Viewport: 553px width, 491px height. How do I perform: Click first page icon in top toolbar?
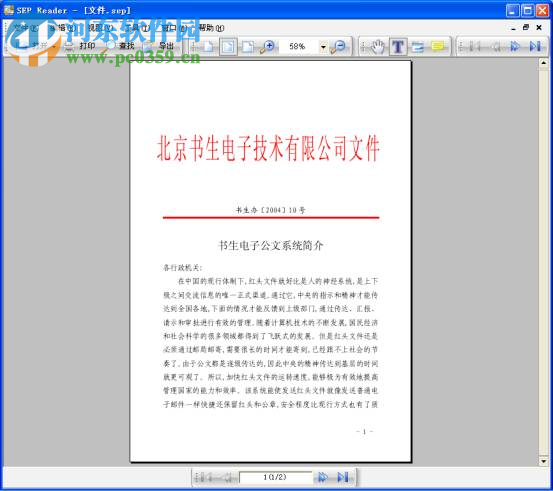coord(475,46)
